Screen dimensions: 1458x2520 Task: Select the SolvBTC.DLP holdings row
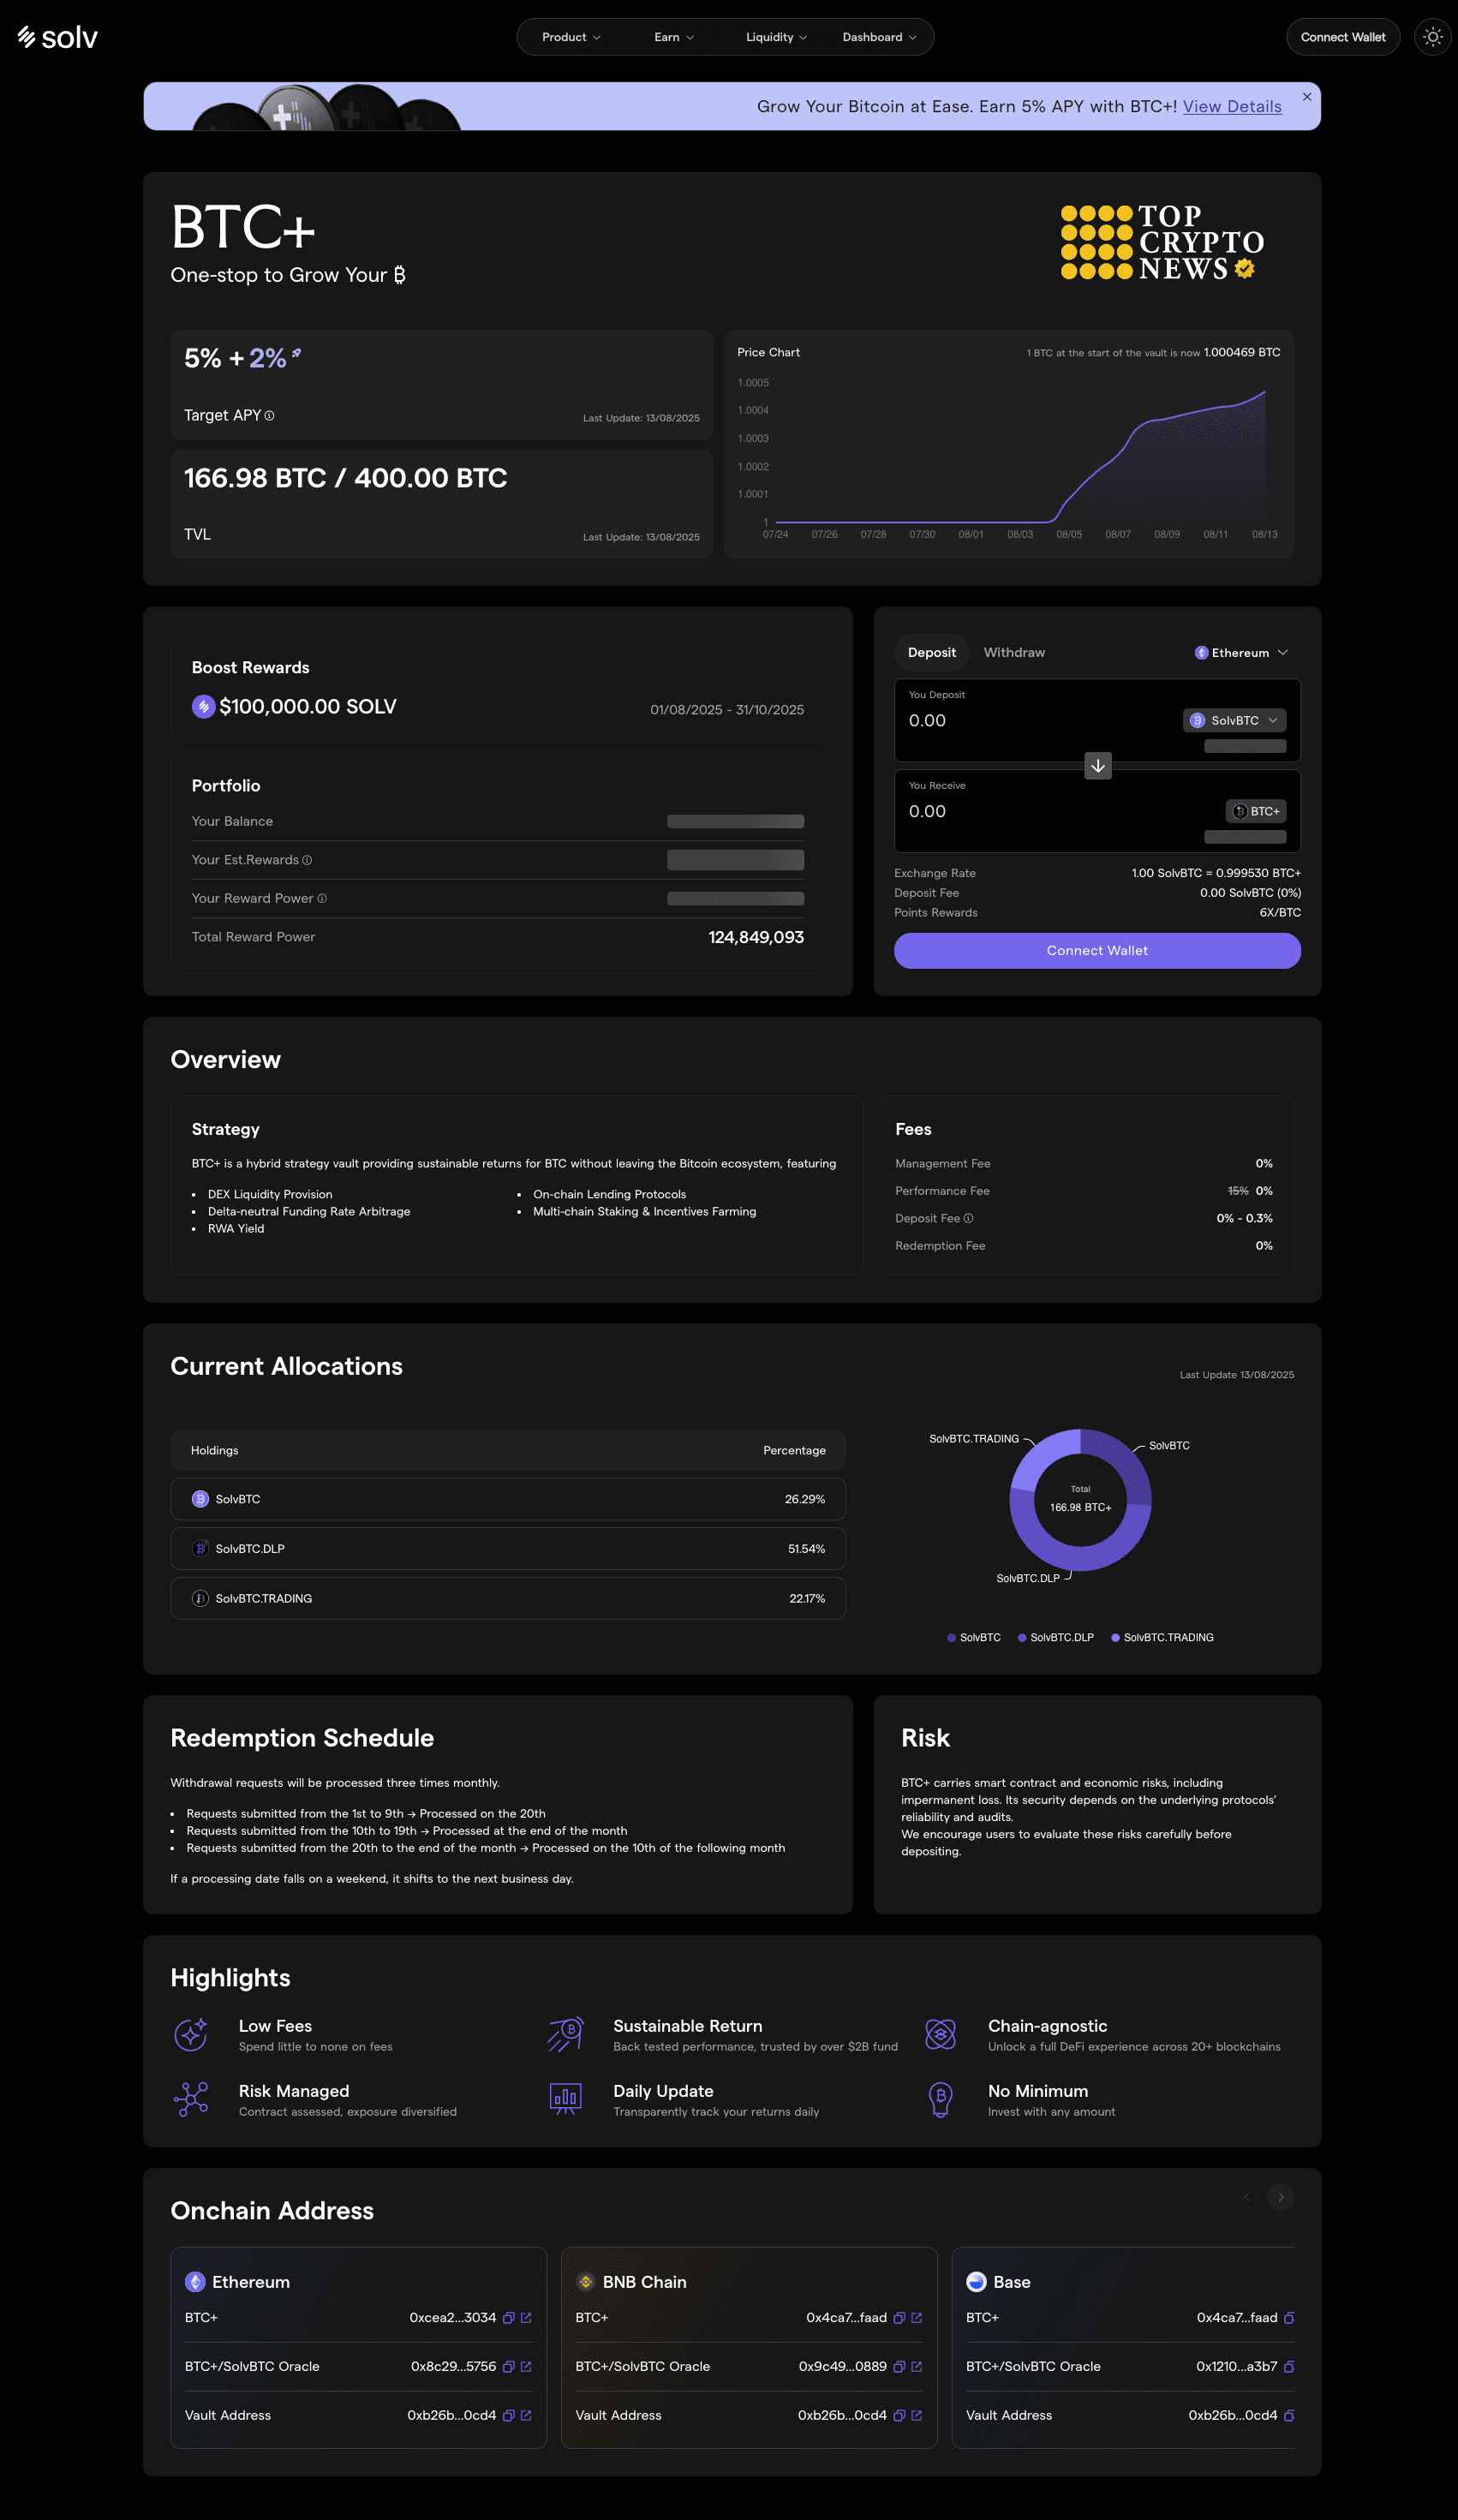coord(508,1549)
